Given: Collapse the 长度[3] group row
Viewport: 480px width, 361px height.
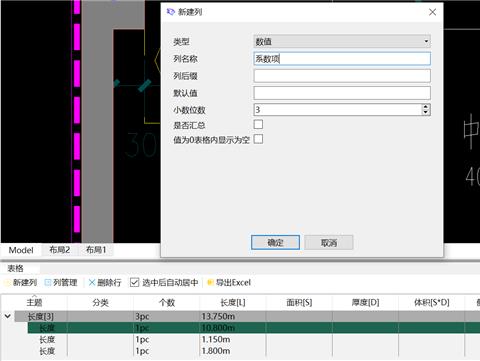Looking at the screenshot, I should 8,316.
